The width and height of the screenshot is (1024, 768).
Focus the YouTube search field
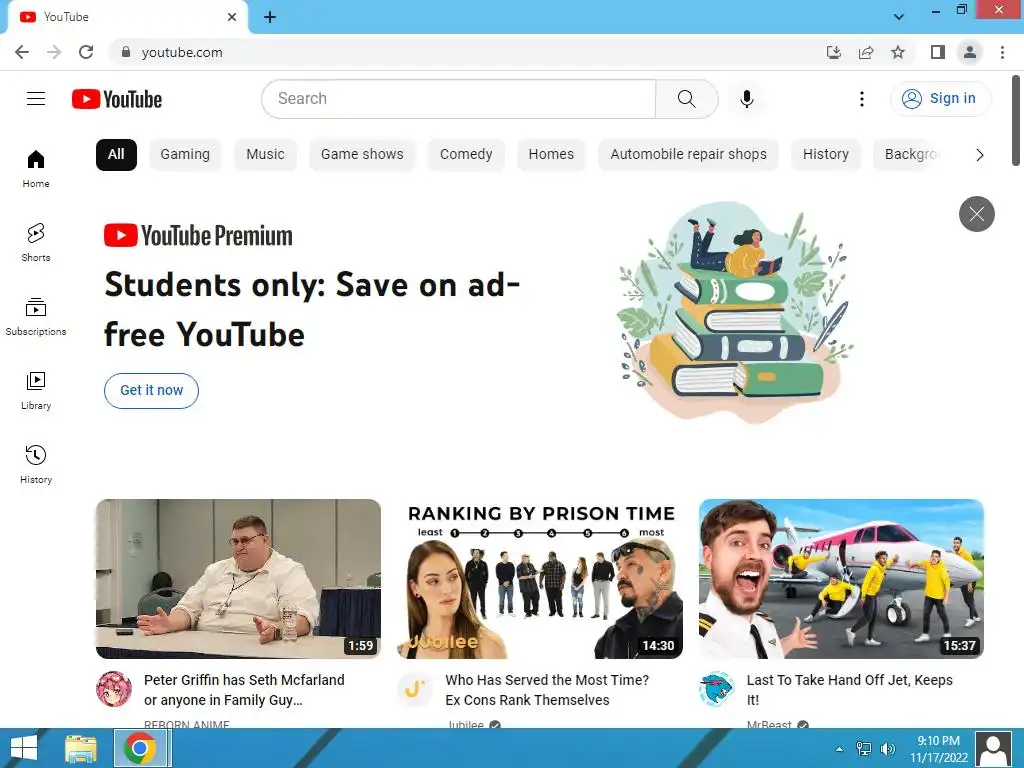pos(458,99)
